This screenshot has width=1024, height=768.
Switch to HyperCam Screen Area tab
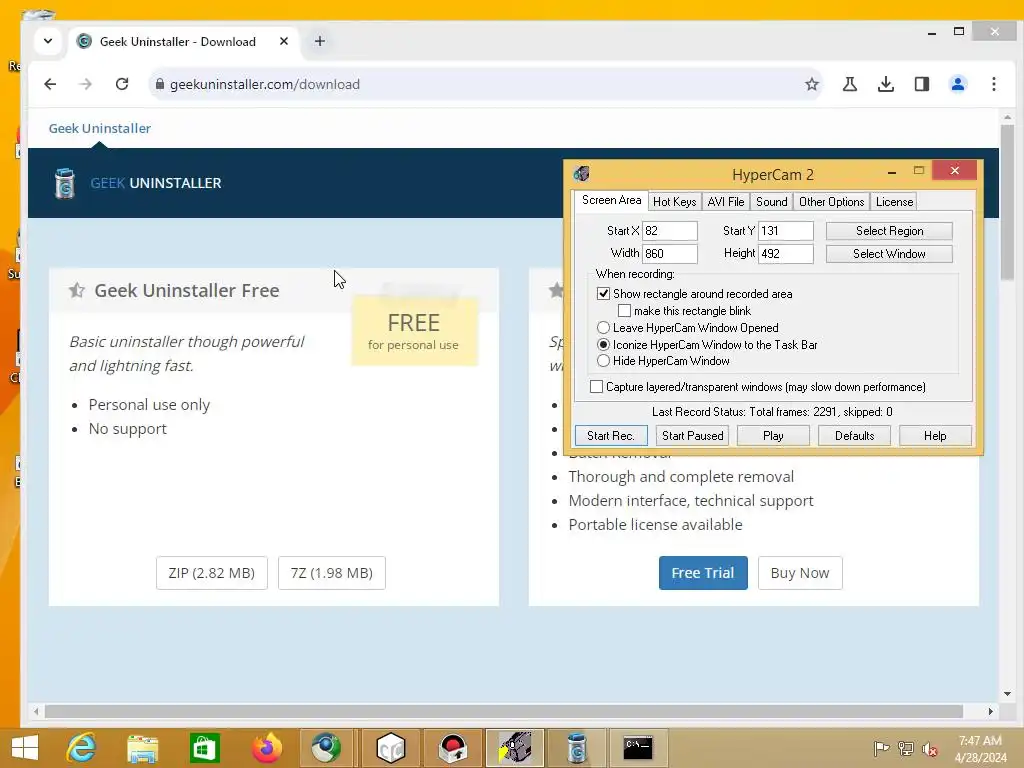tap(611, 200)
